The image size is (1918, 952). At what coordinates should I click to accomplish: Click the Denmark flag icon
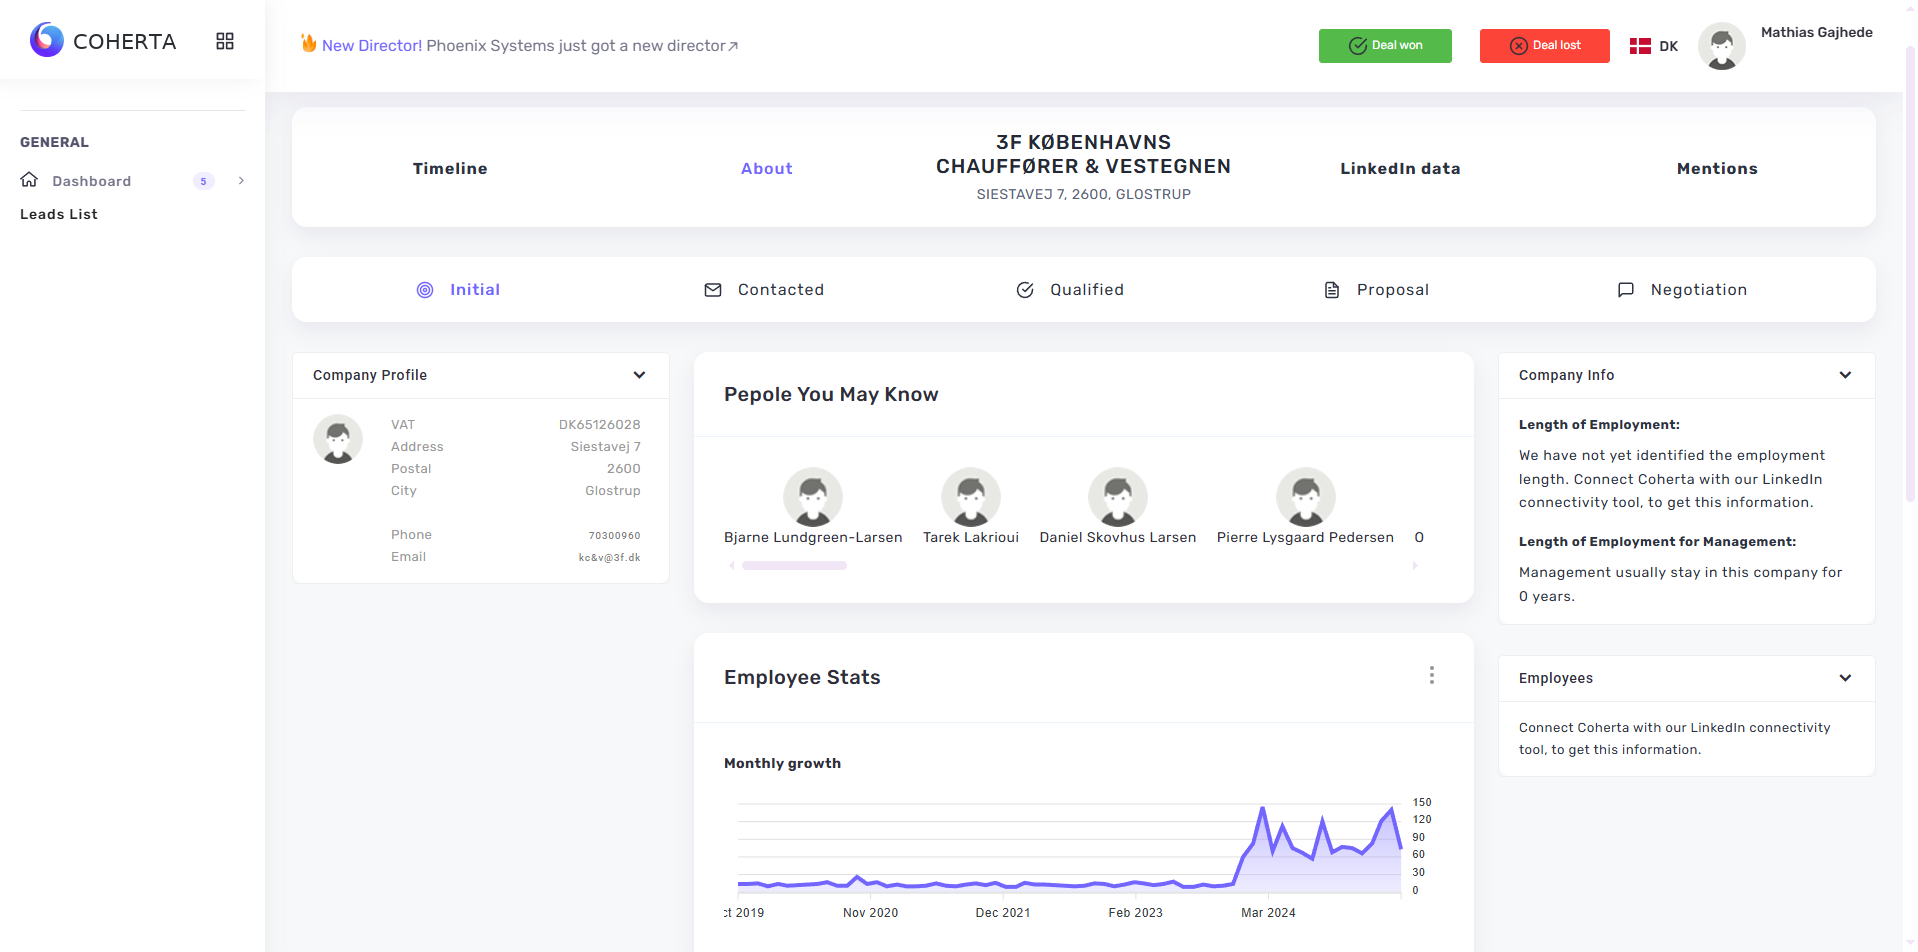(1640, 46)
